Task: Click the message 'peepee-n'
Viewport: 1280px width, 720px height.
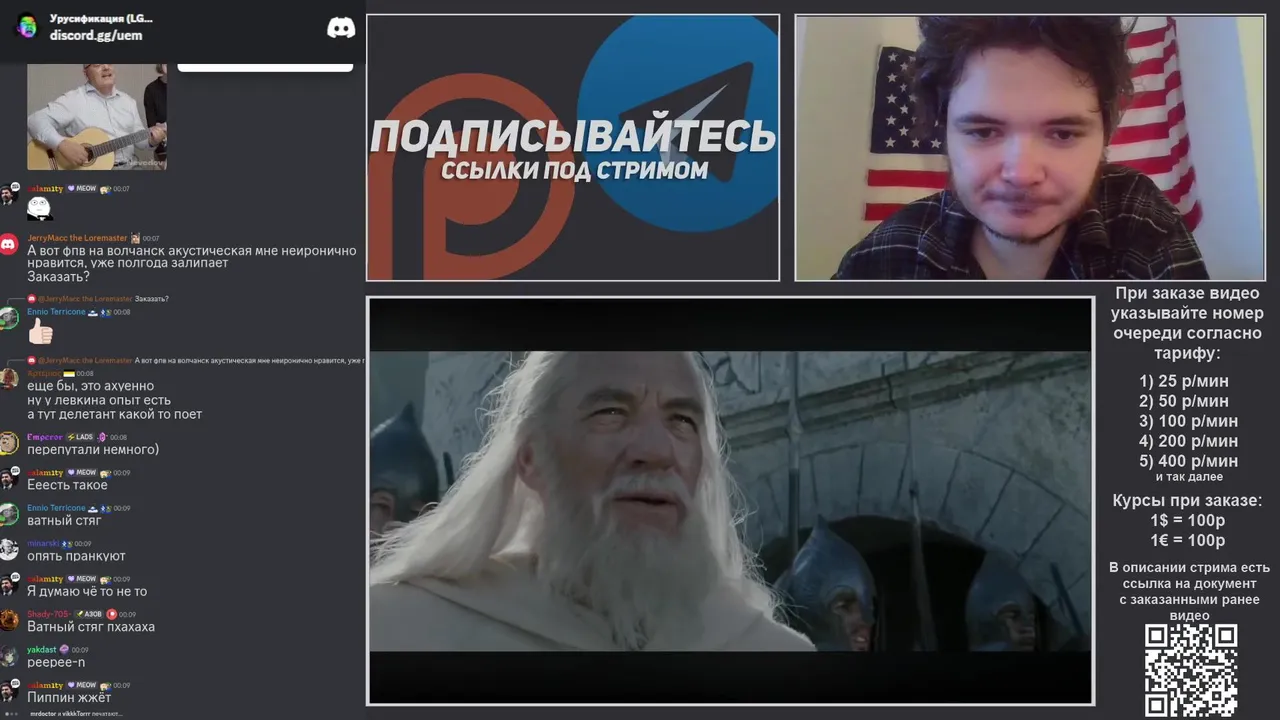Action: click(56, 662)
